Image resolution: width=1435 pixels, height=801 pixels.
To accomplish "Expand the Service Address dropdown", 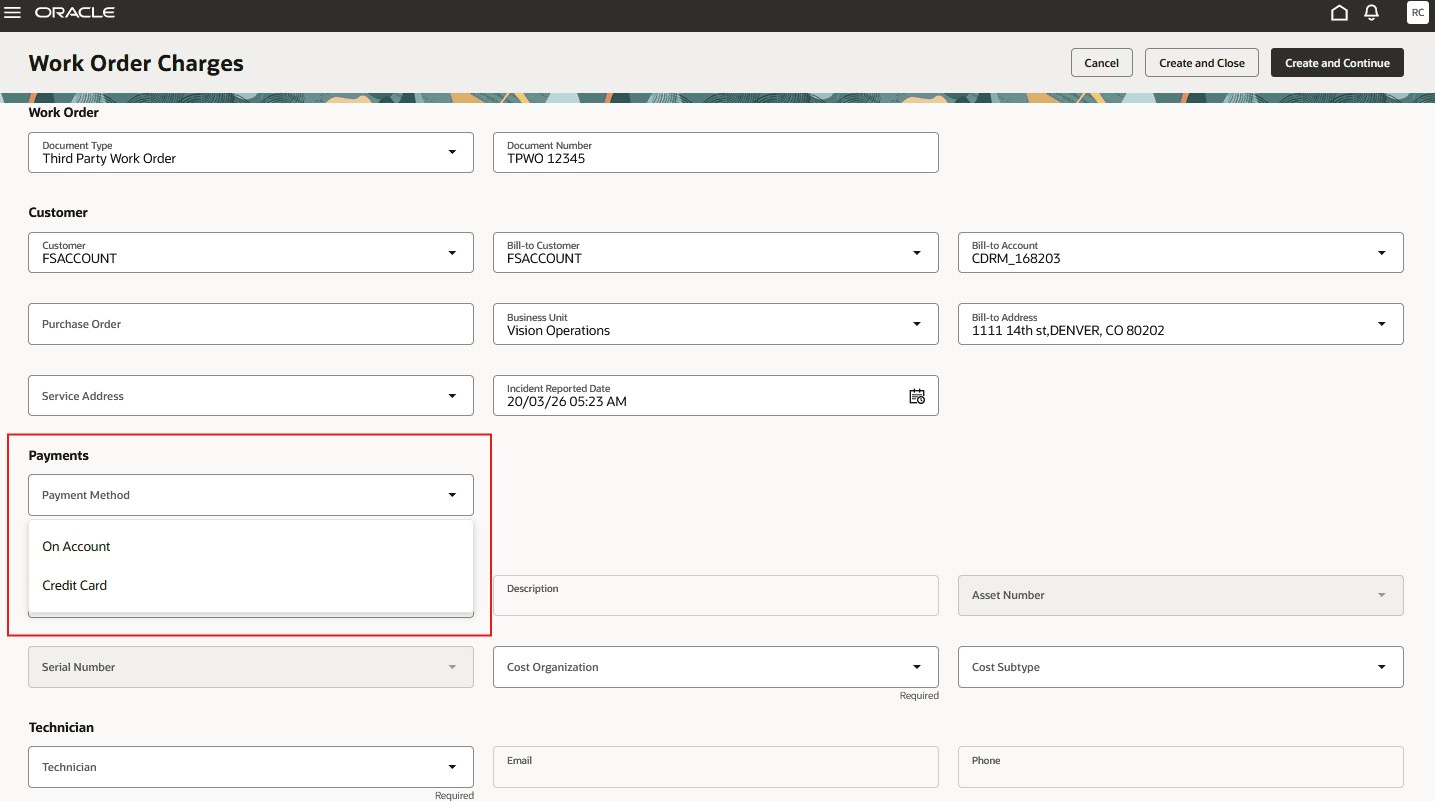I will [452, 396].
